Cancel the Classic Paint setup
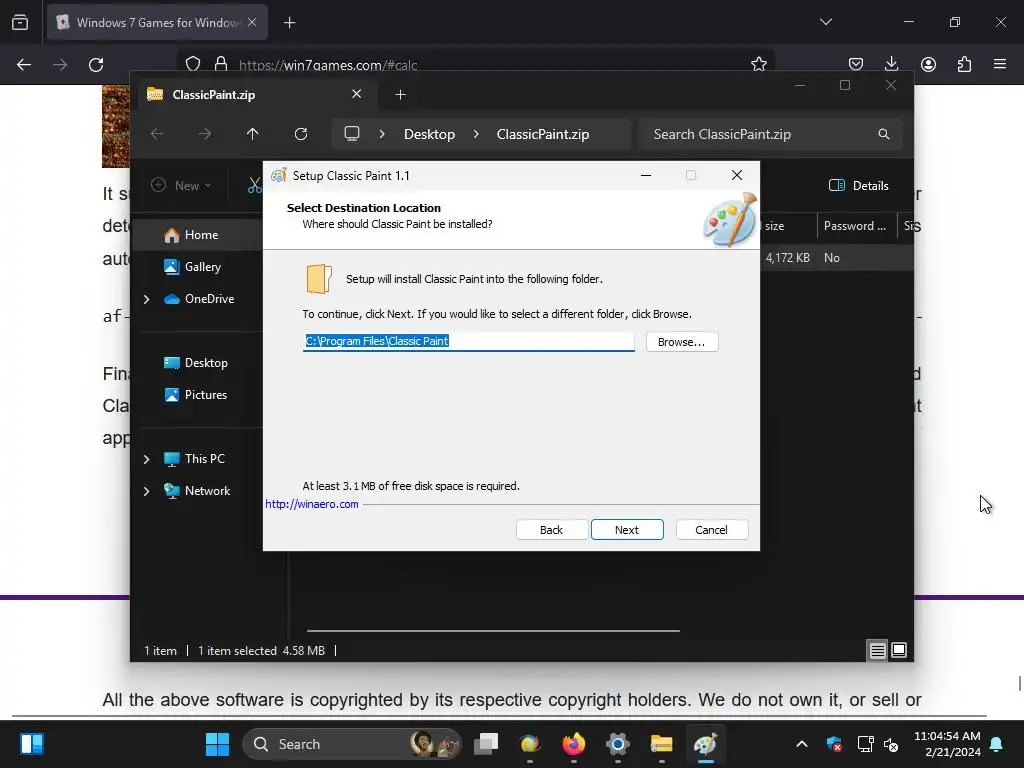 (x=711, y=530)
